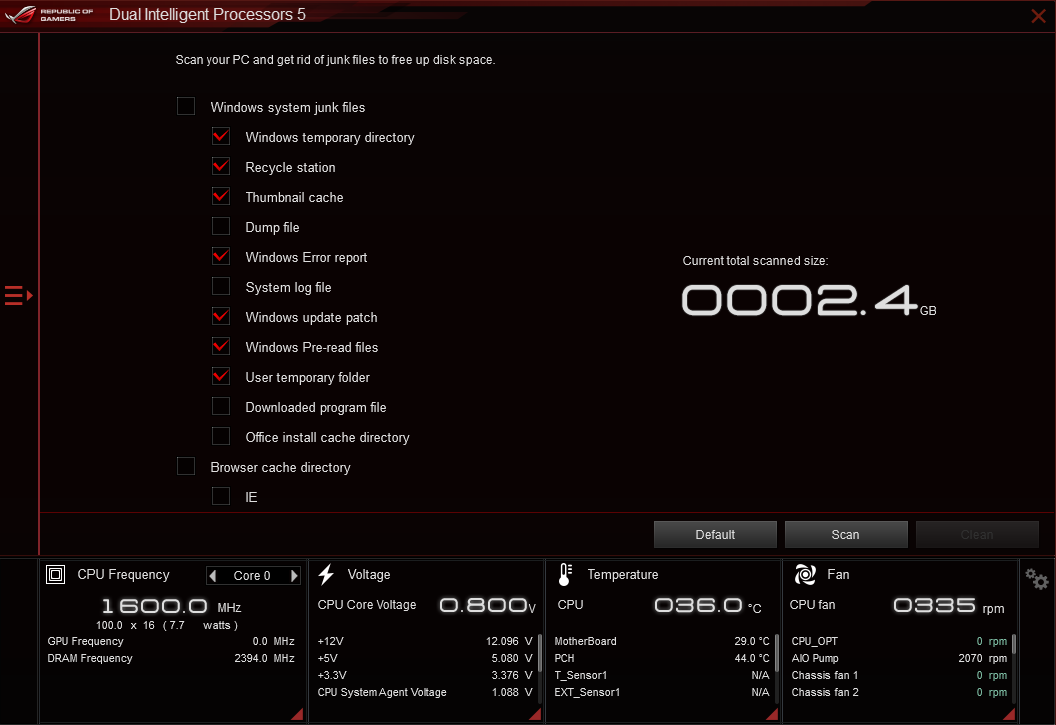Click the Default button

click(x=715, y=534)
